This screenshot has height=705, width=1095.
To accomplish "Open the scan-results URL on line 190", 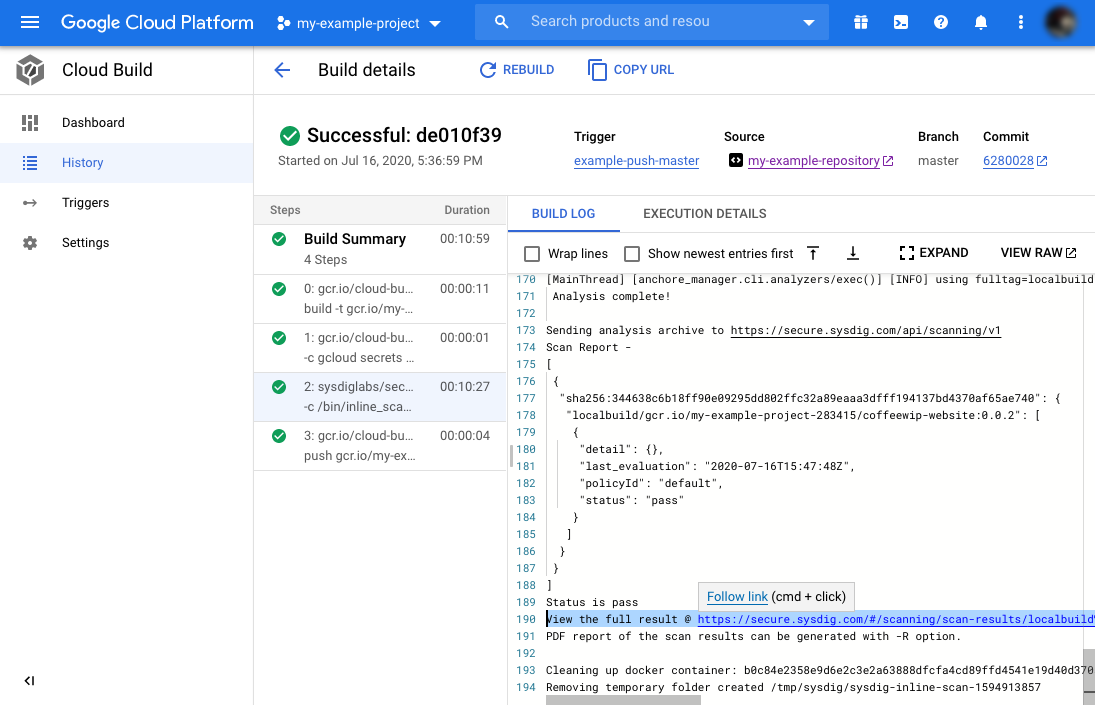I will pos(895,619).
